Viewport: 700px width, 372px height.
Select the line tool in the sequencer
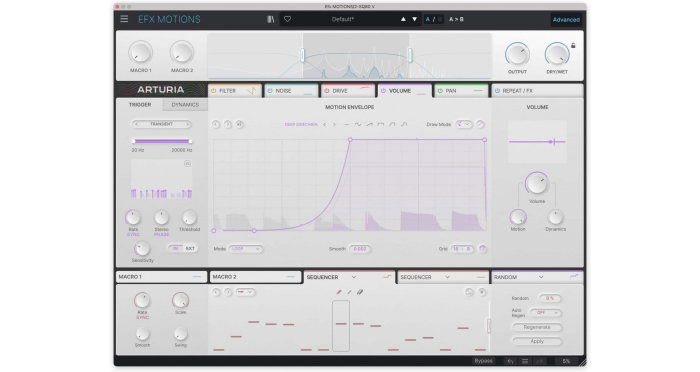point(349,292)
